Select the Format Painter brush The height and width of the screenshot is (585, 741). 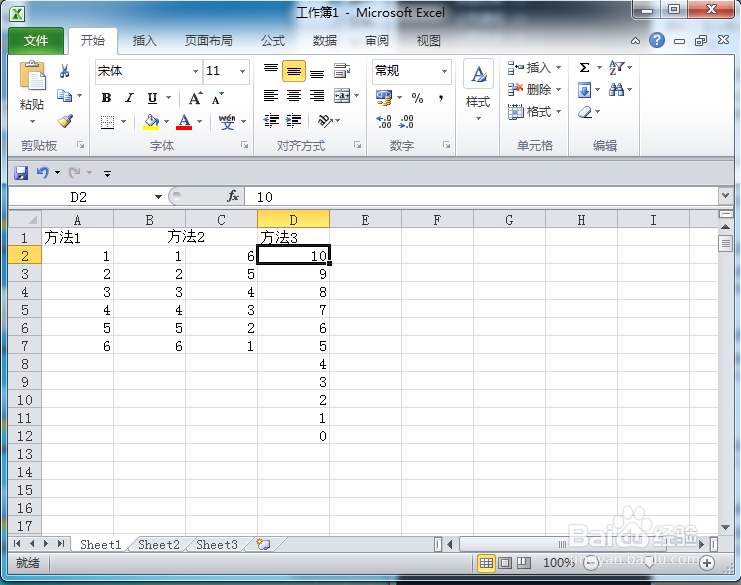point(65,120)
